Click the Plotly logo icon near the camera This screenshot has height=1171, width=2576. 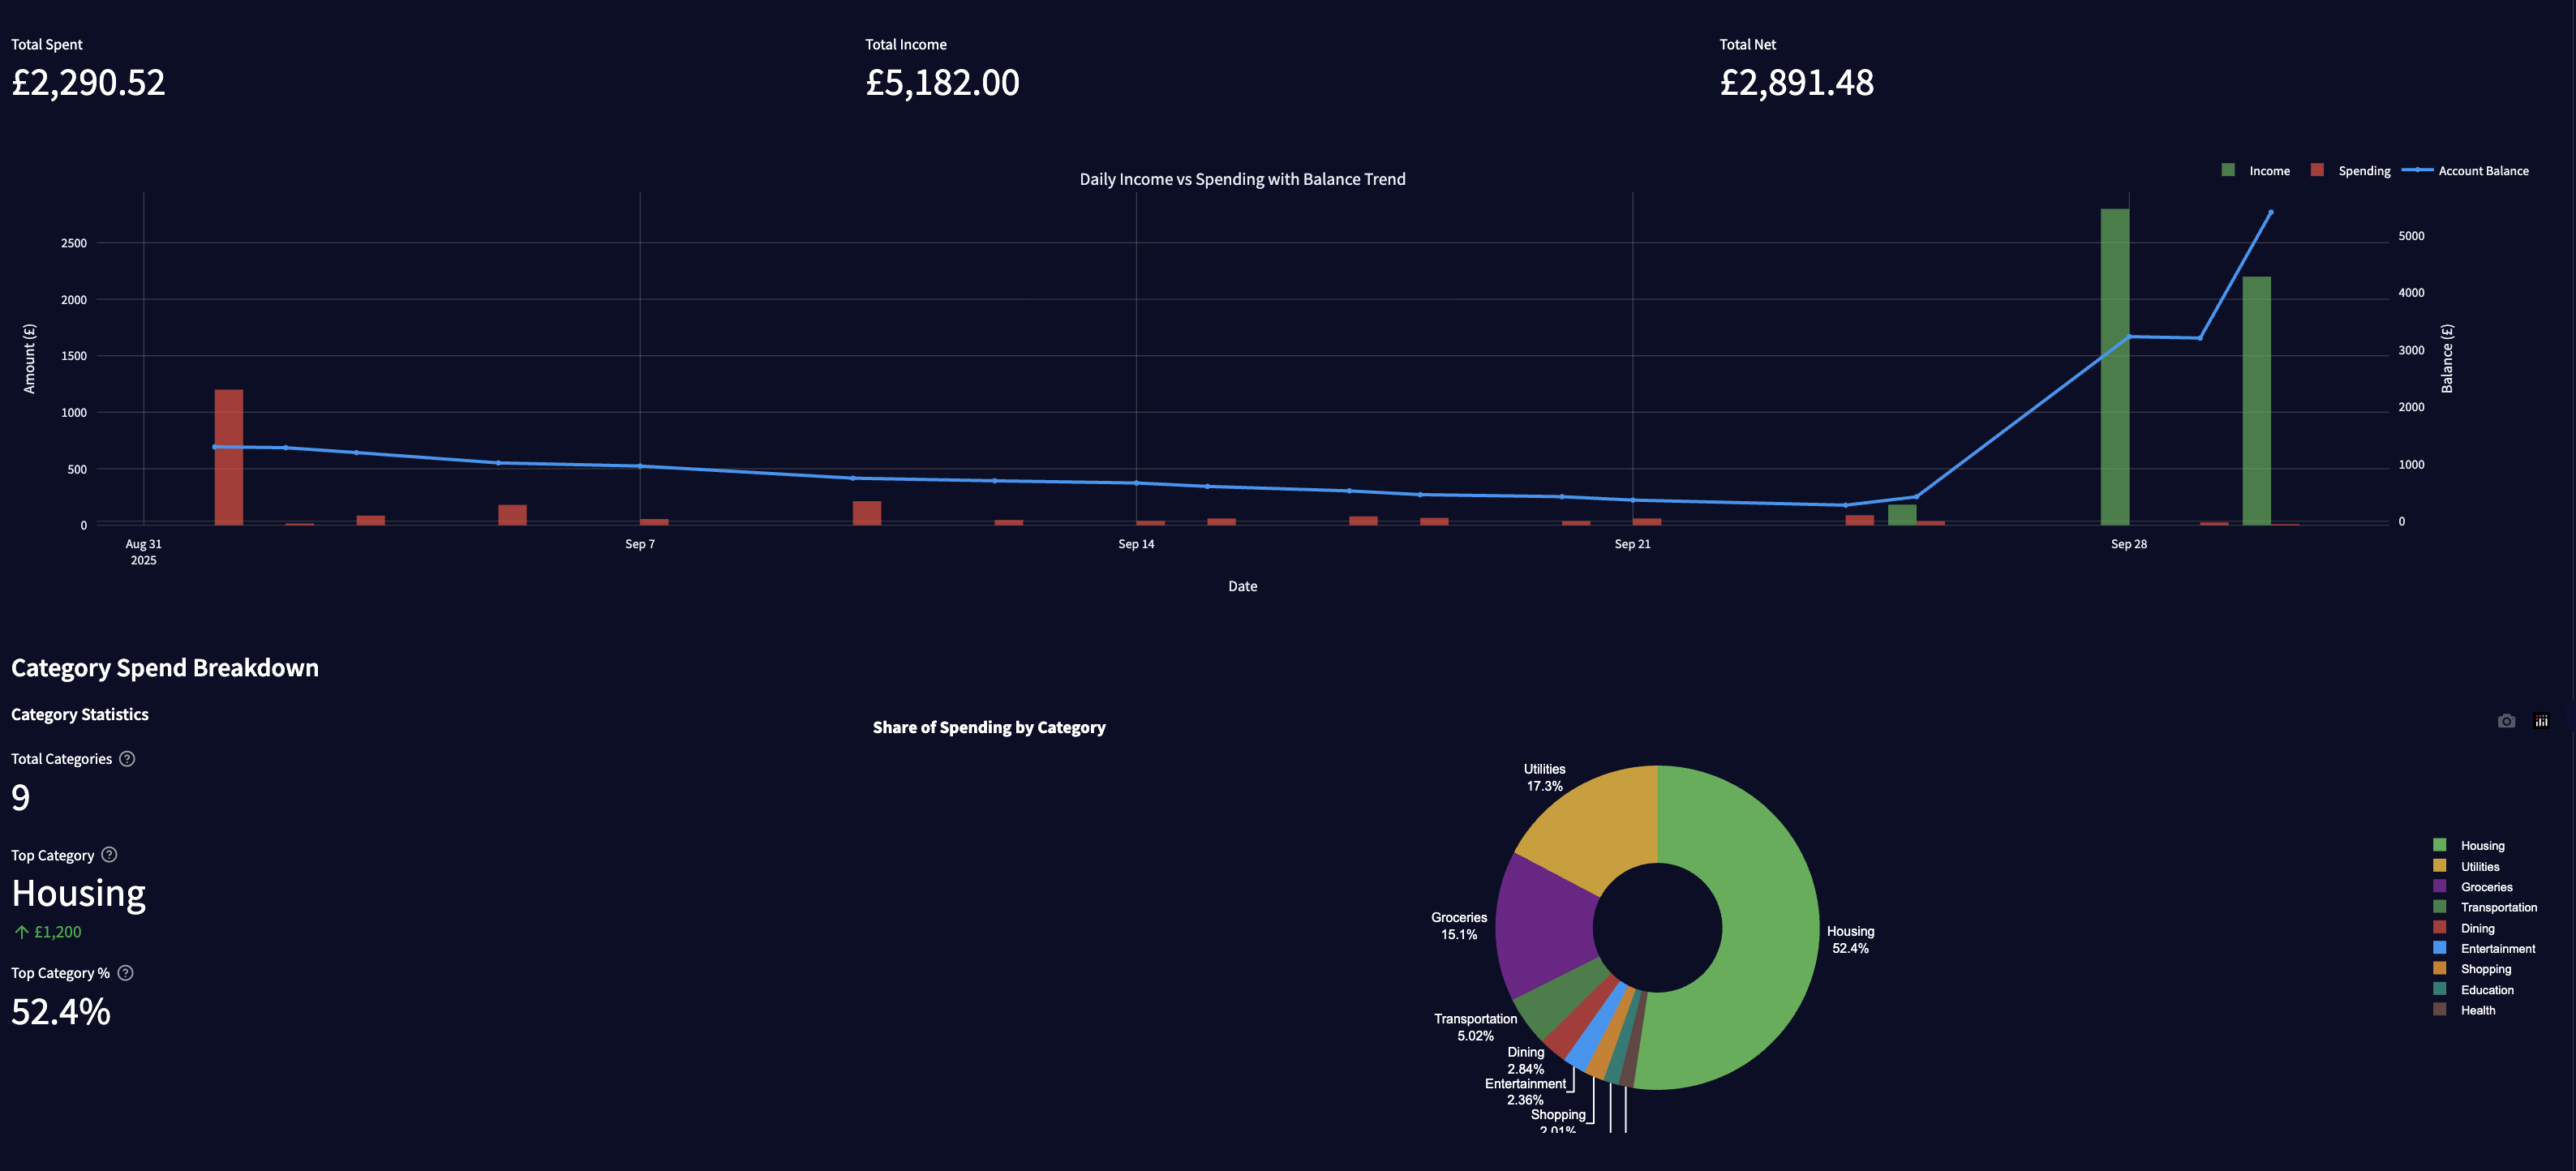click(2541, 721)
